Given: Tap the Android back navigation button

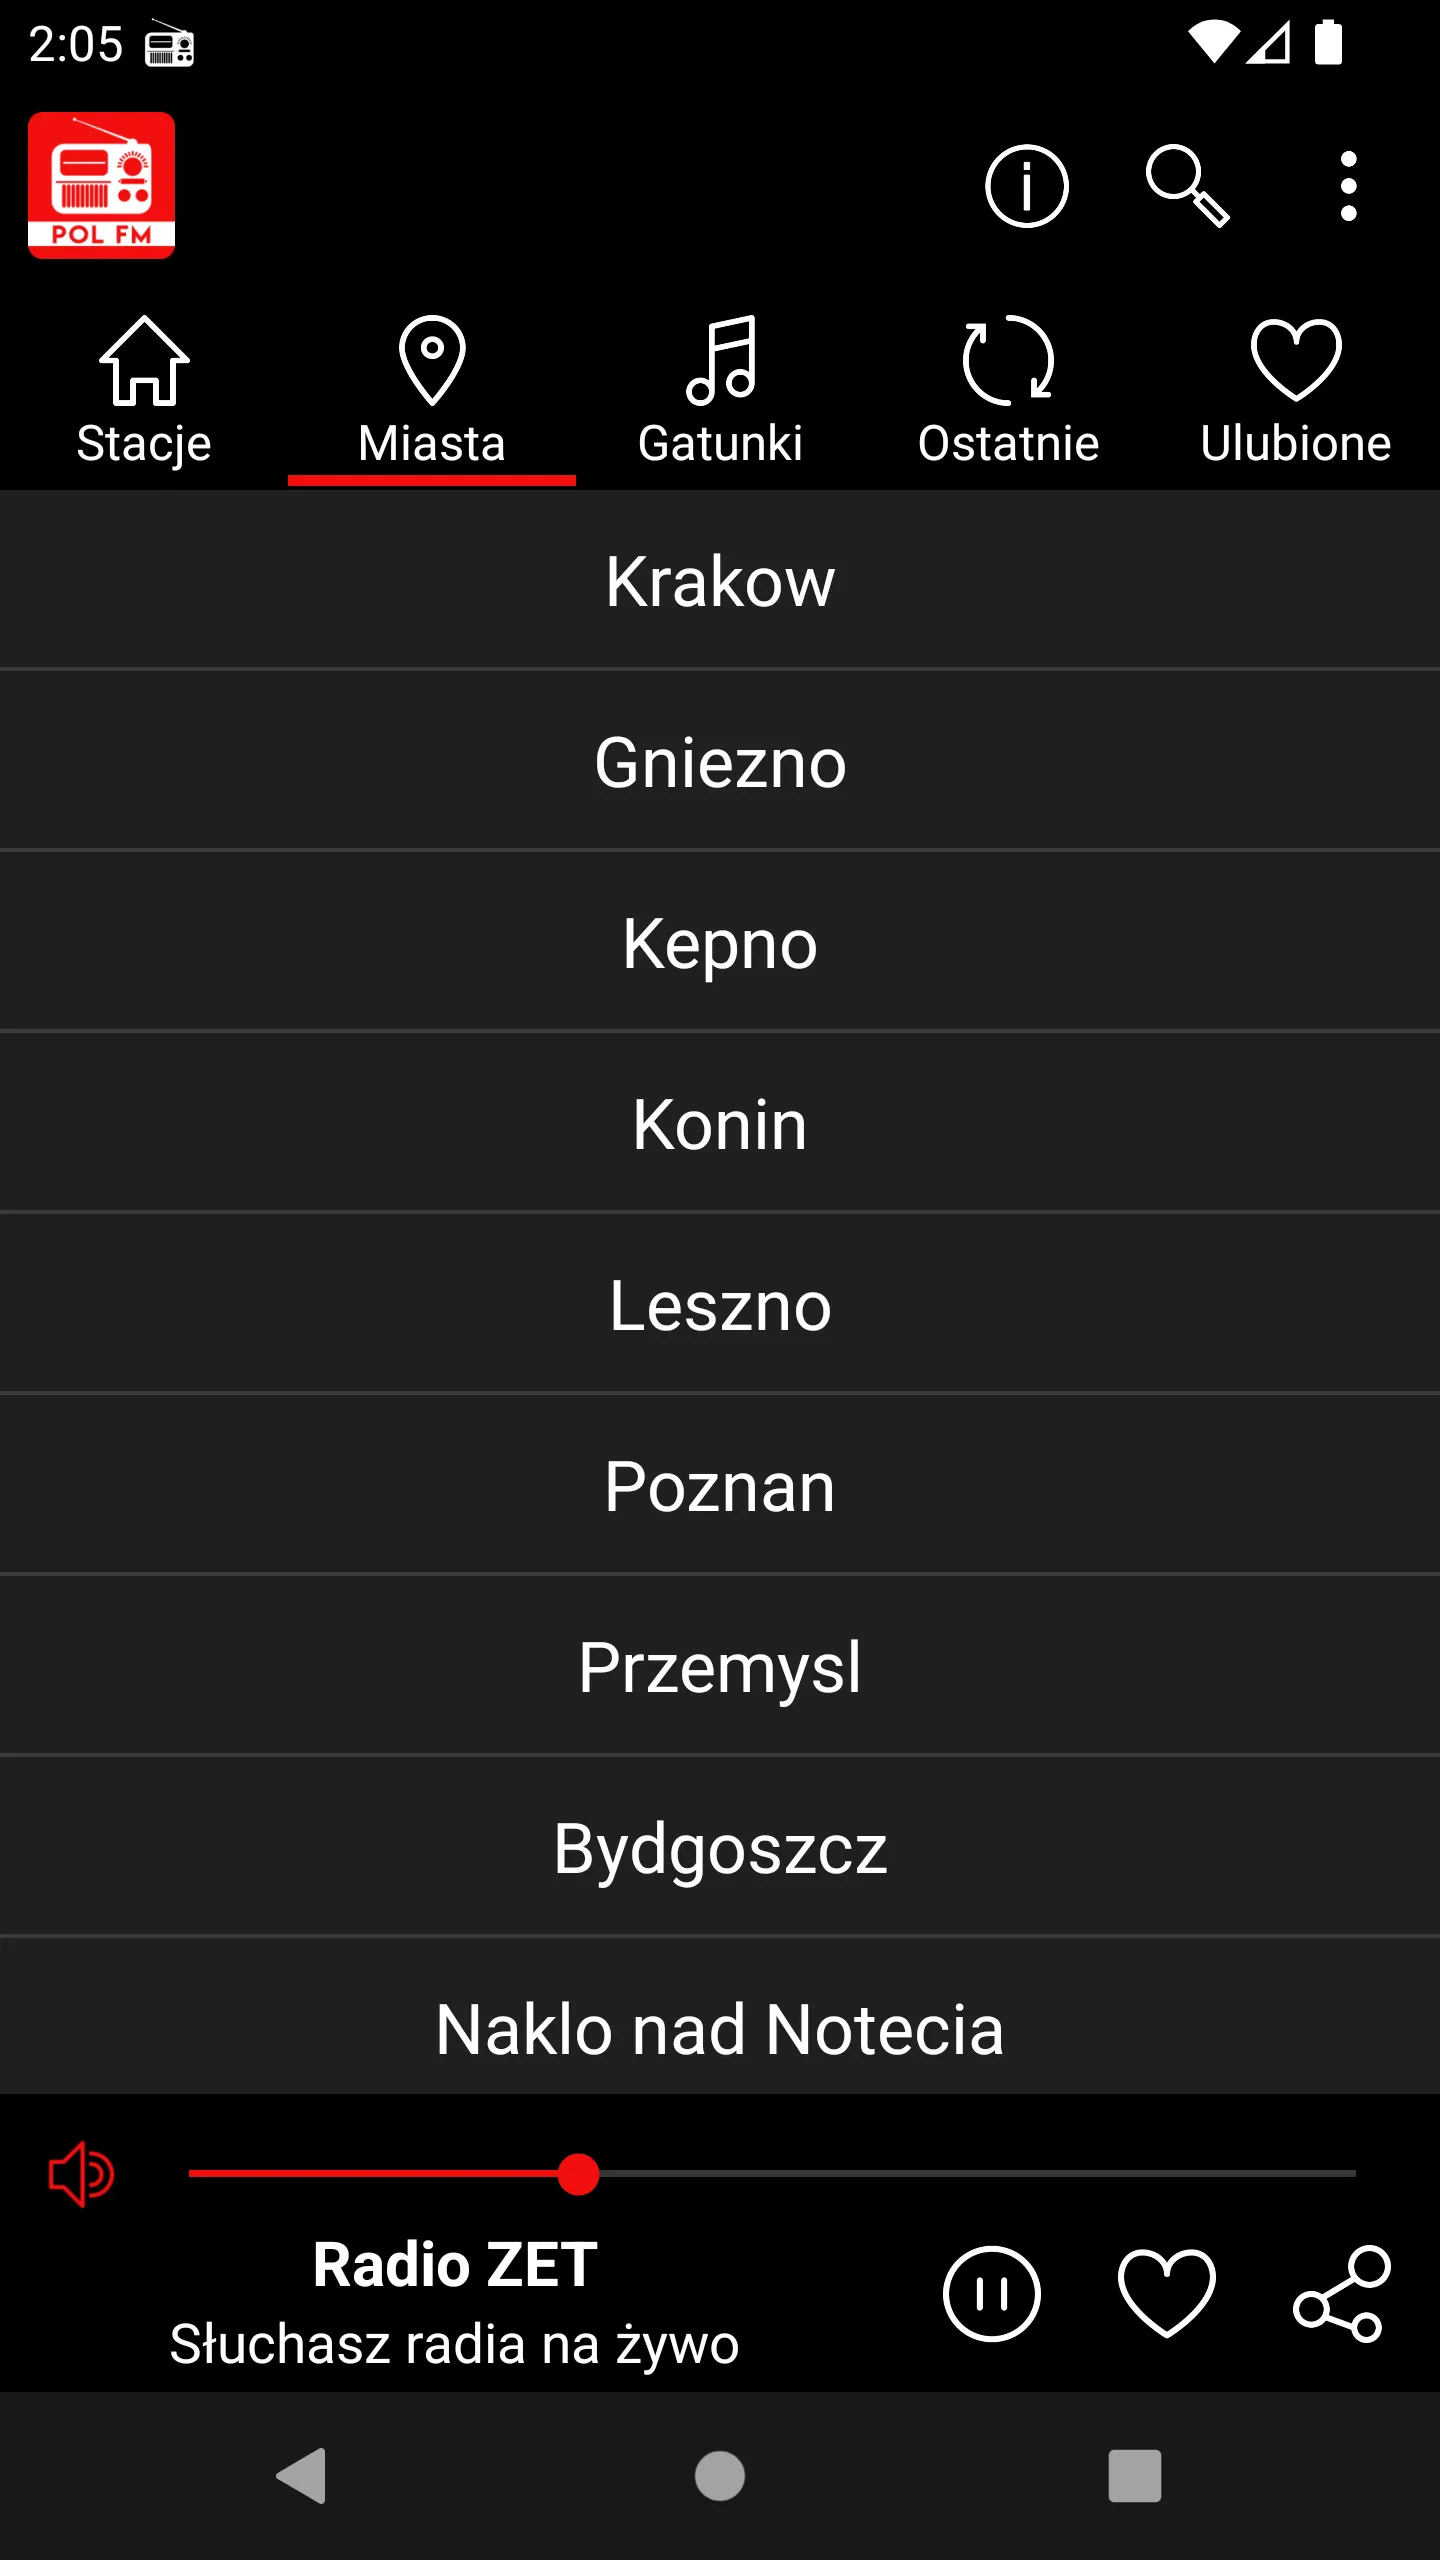Looking at the screenshot, I should coord(301,2476).
